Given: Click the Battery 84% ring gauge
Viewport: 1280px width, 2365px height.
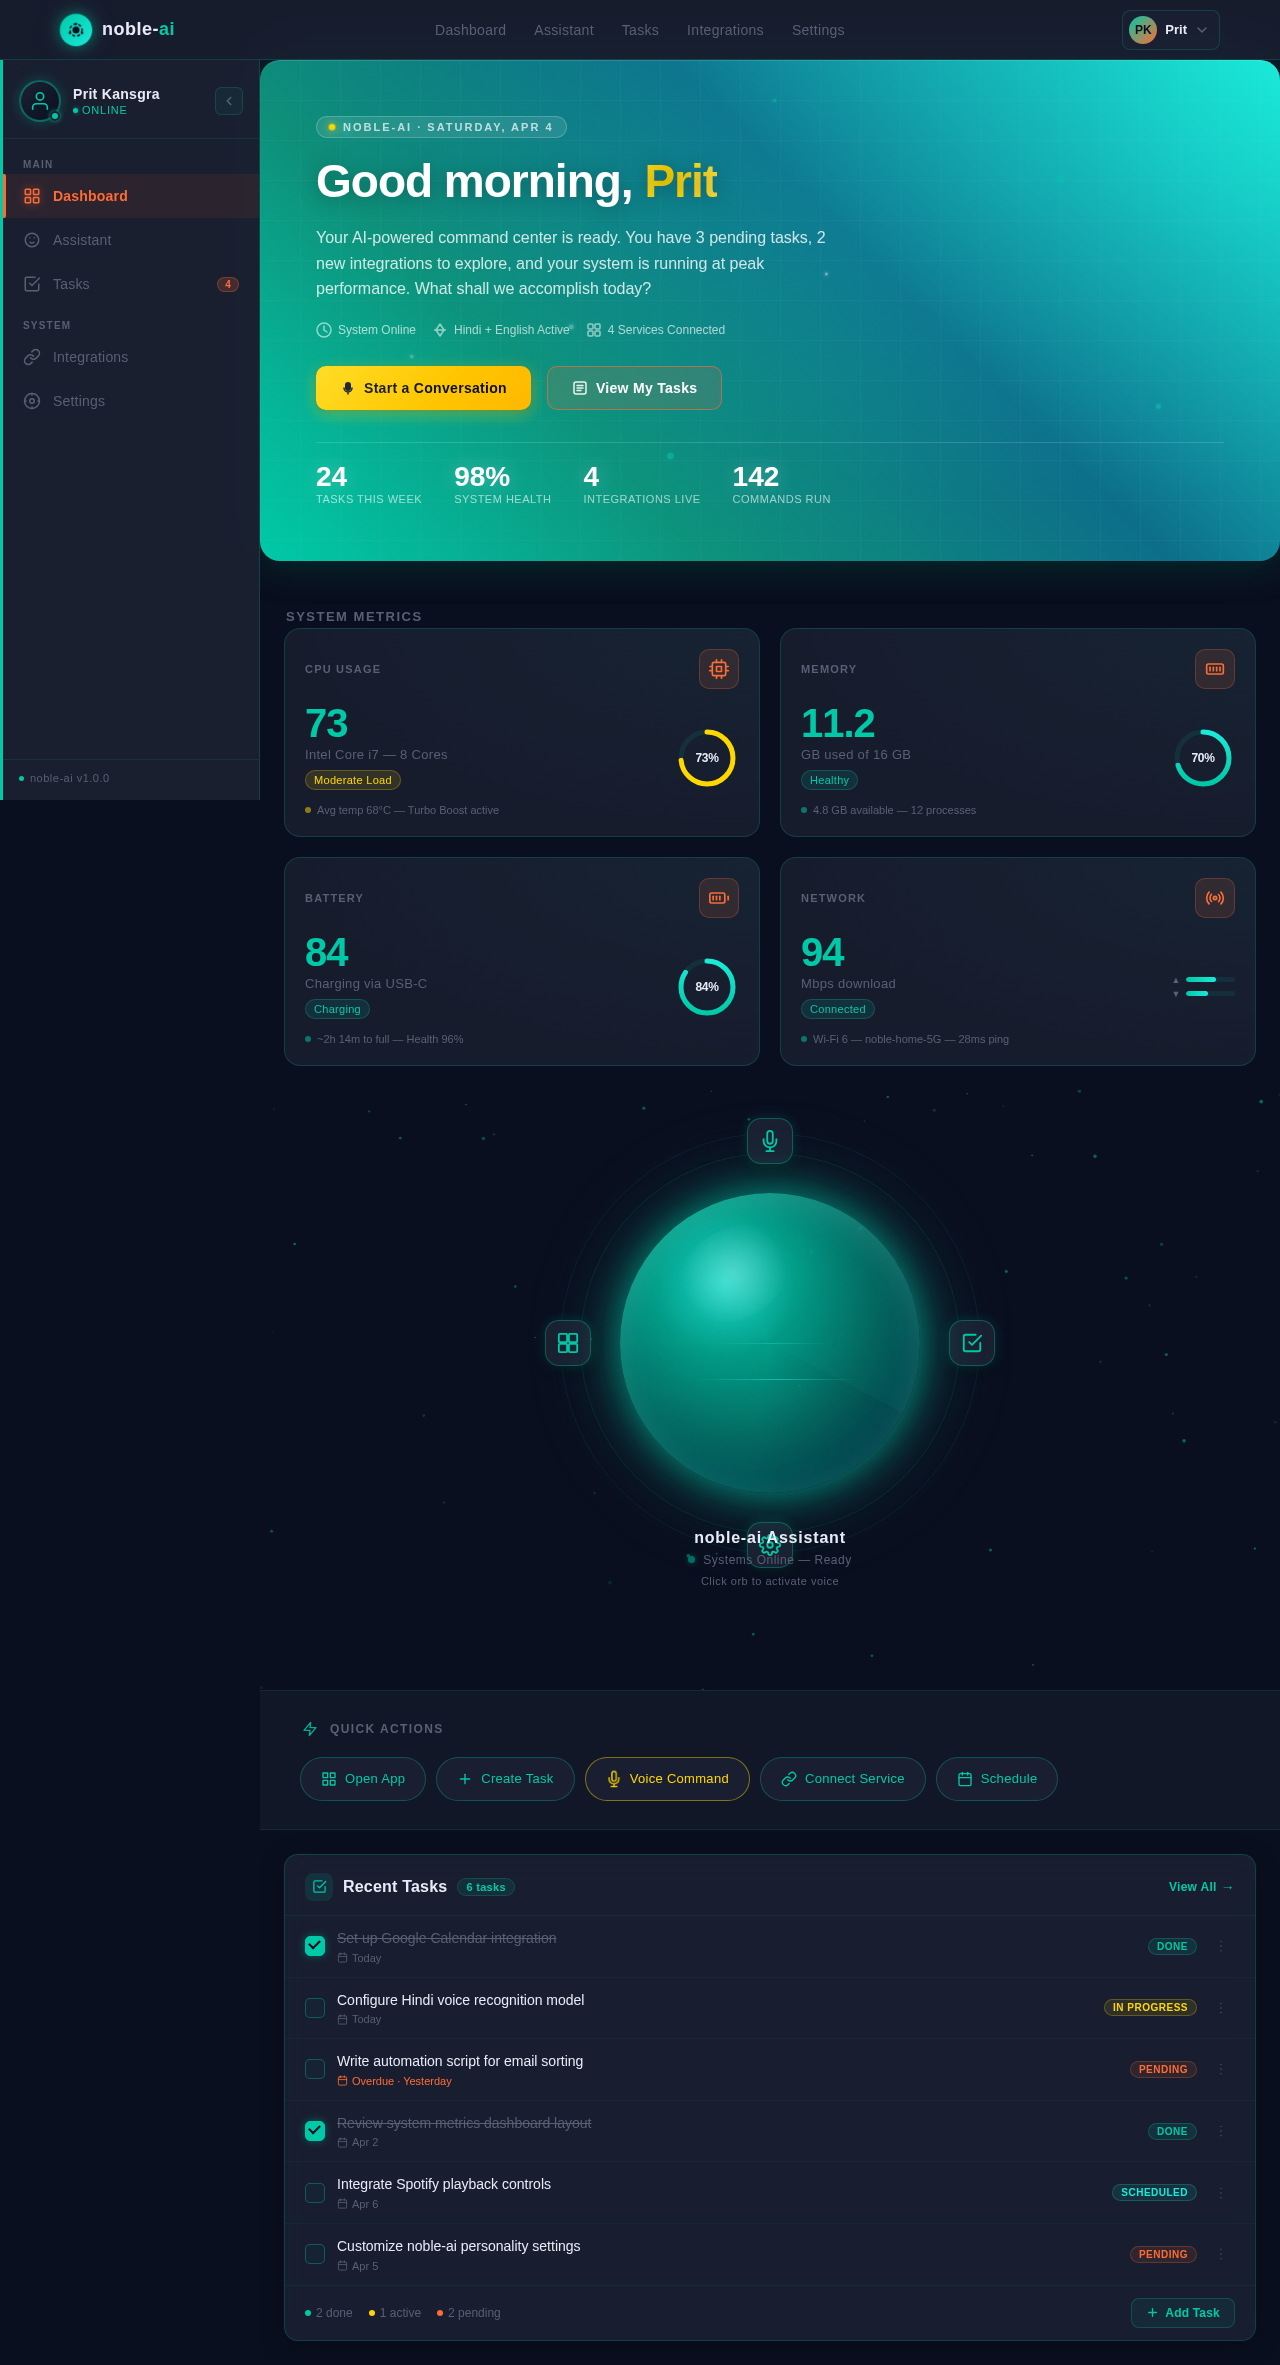Looking at the screenshot, I should (x=707, y=987).
